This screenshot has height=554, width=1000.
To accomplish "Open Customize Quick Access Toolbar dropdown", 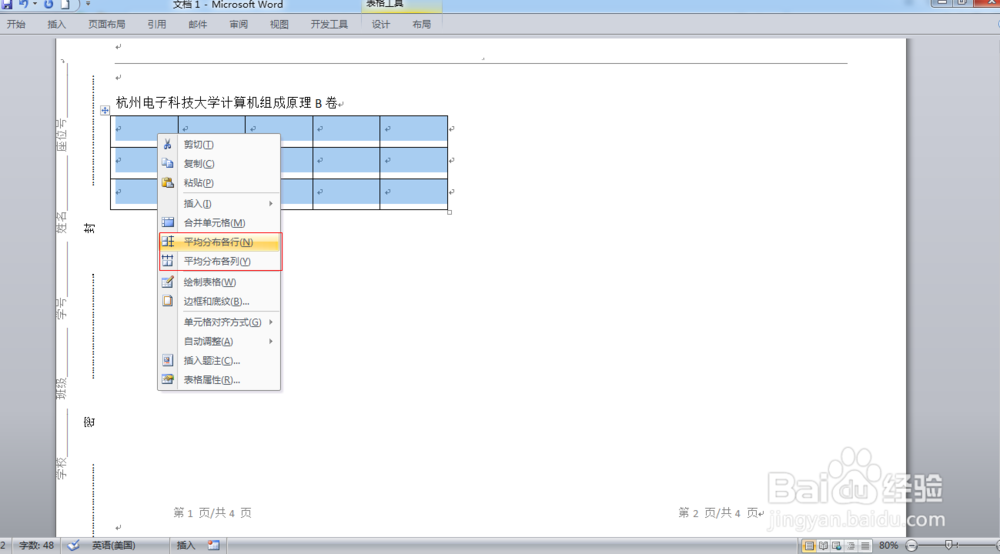I will pos(88,4).
